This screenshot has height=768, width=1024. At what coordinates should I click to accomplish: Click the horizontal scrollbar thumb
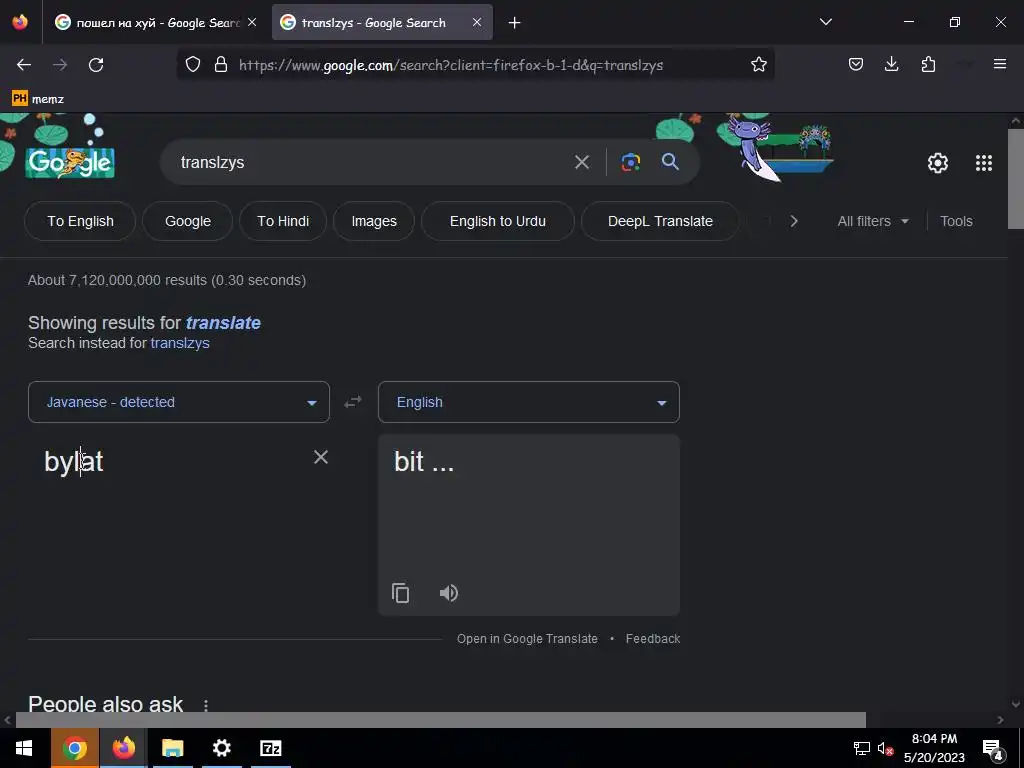click(x=441, y=720)
